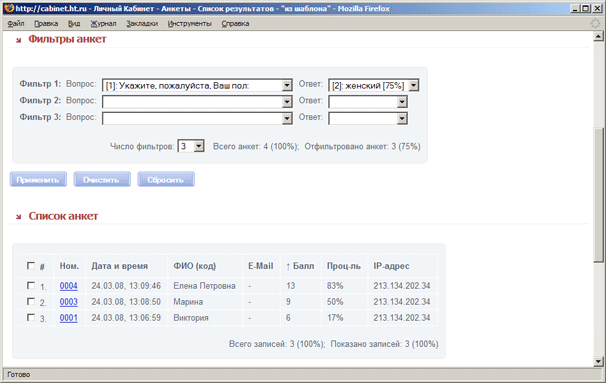Image resolution: width=606 pixels, height=383 pixels.
Task: Click the Firefox icon in title bar
Action: 9,8
